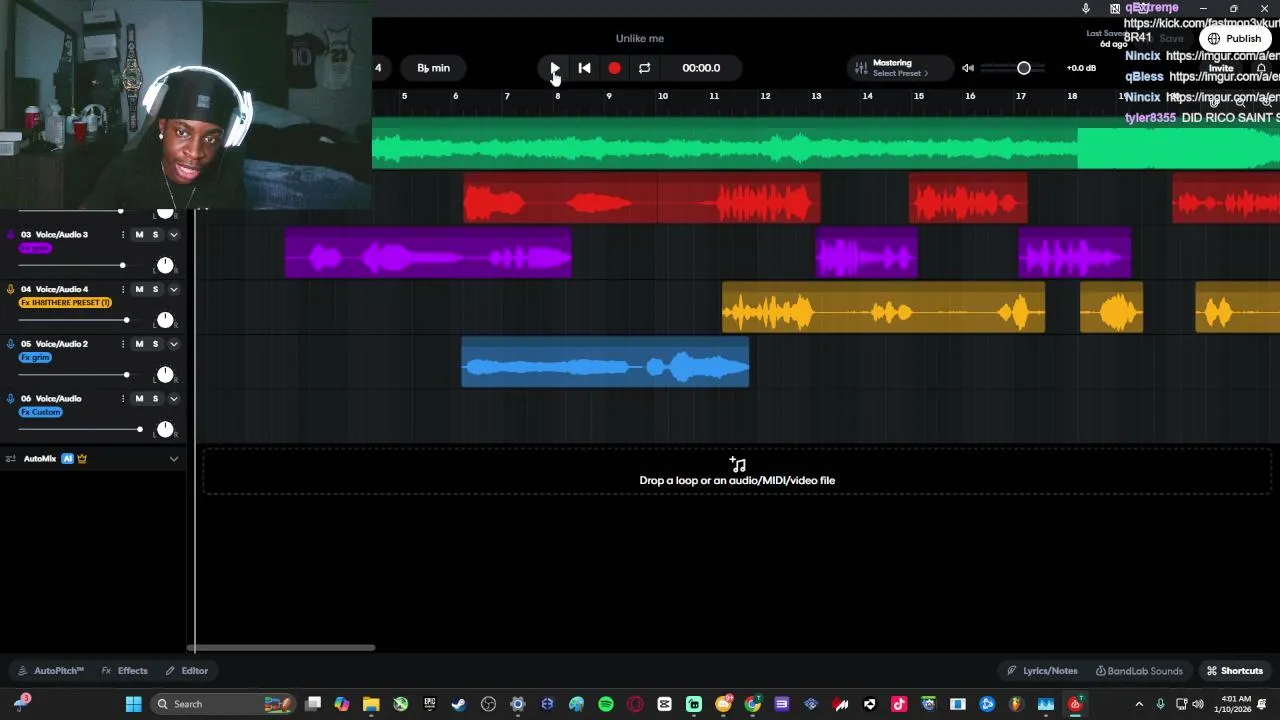Open the three-dot menu for Voice/Audio 2
The image size is (1280, 720).
click(123, 344)
